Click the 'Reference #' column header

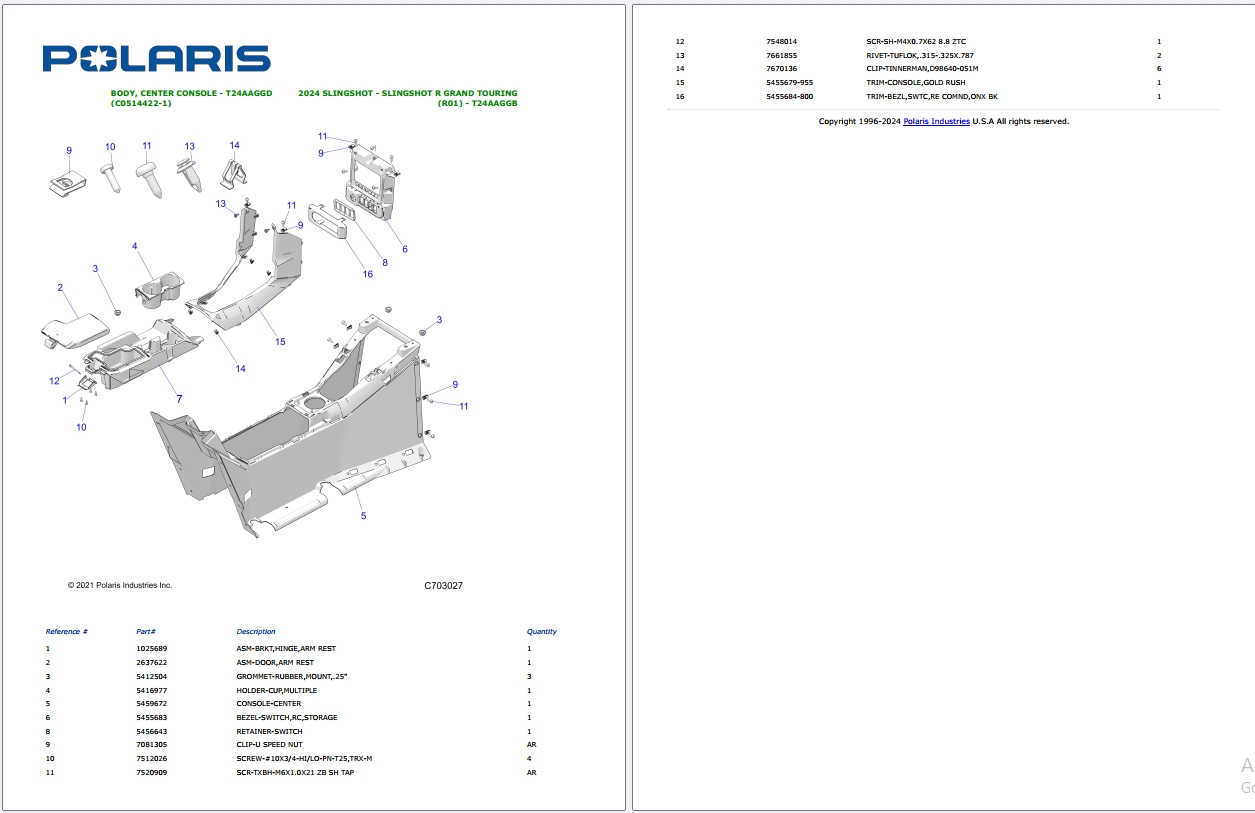67,632
